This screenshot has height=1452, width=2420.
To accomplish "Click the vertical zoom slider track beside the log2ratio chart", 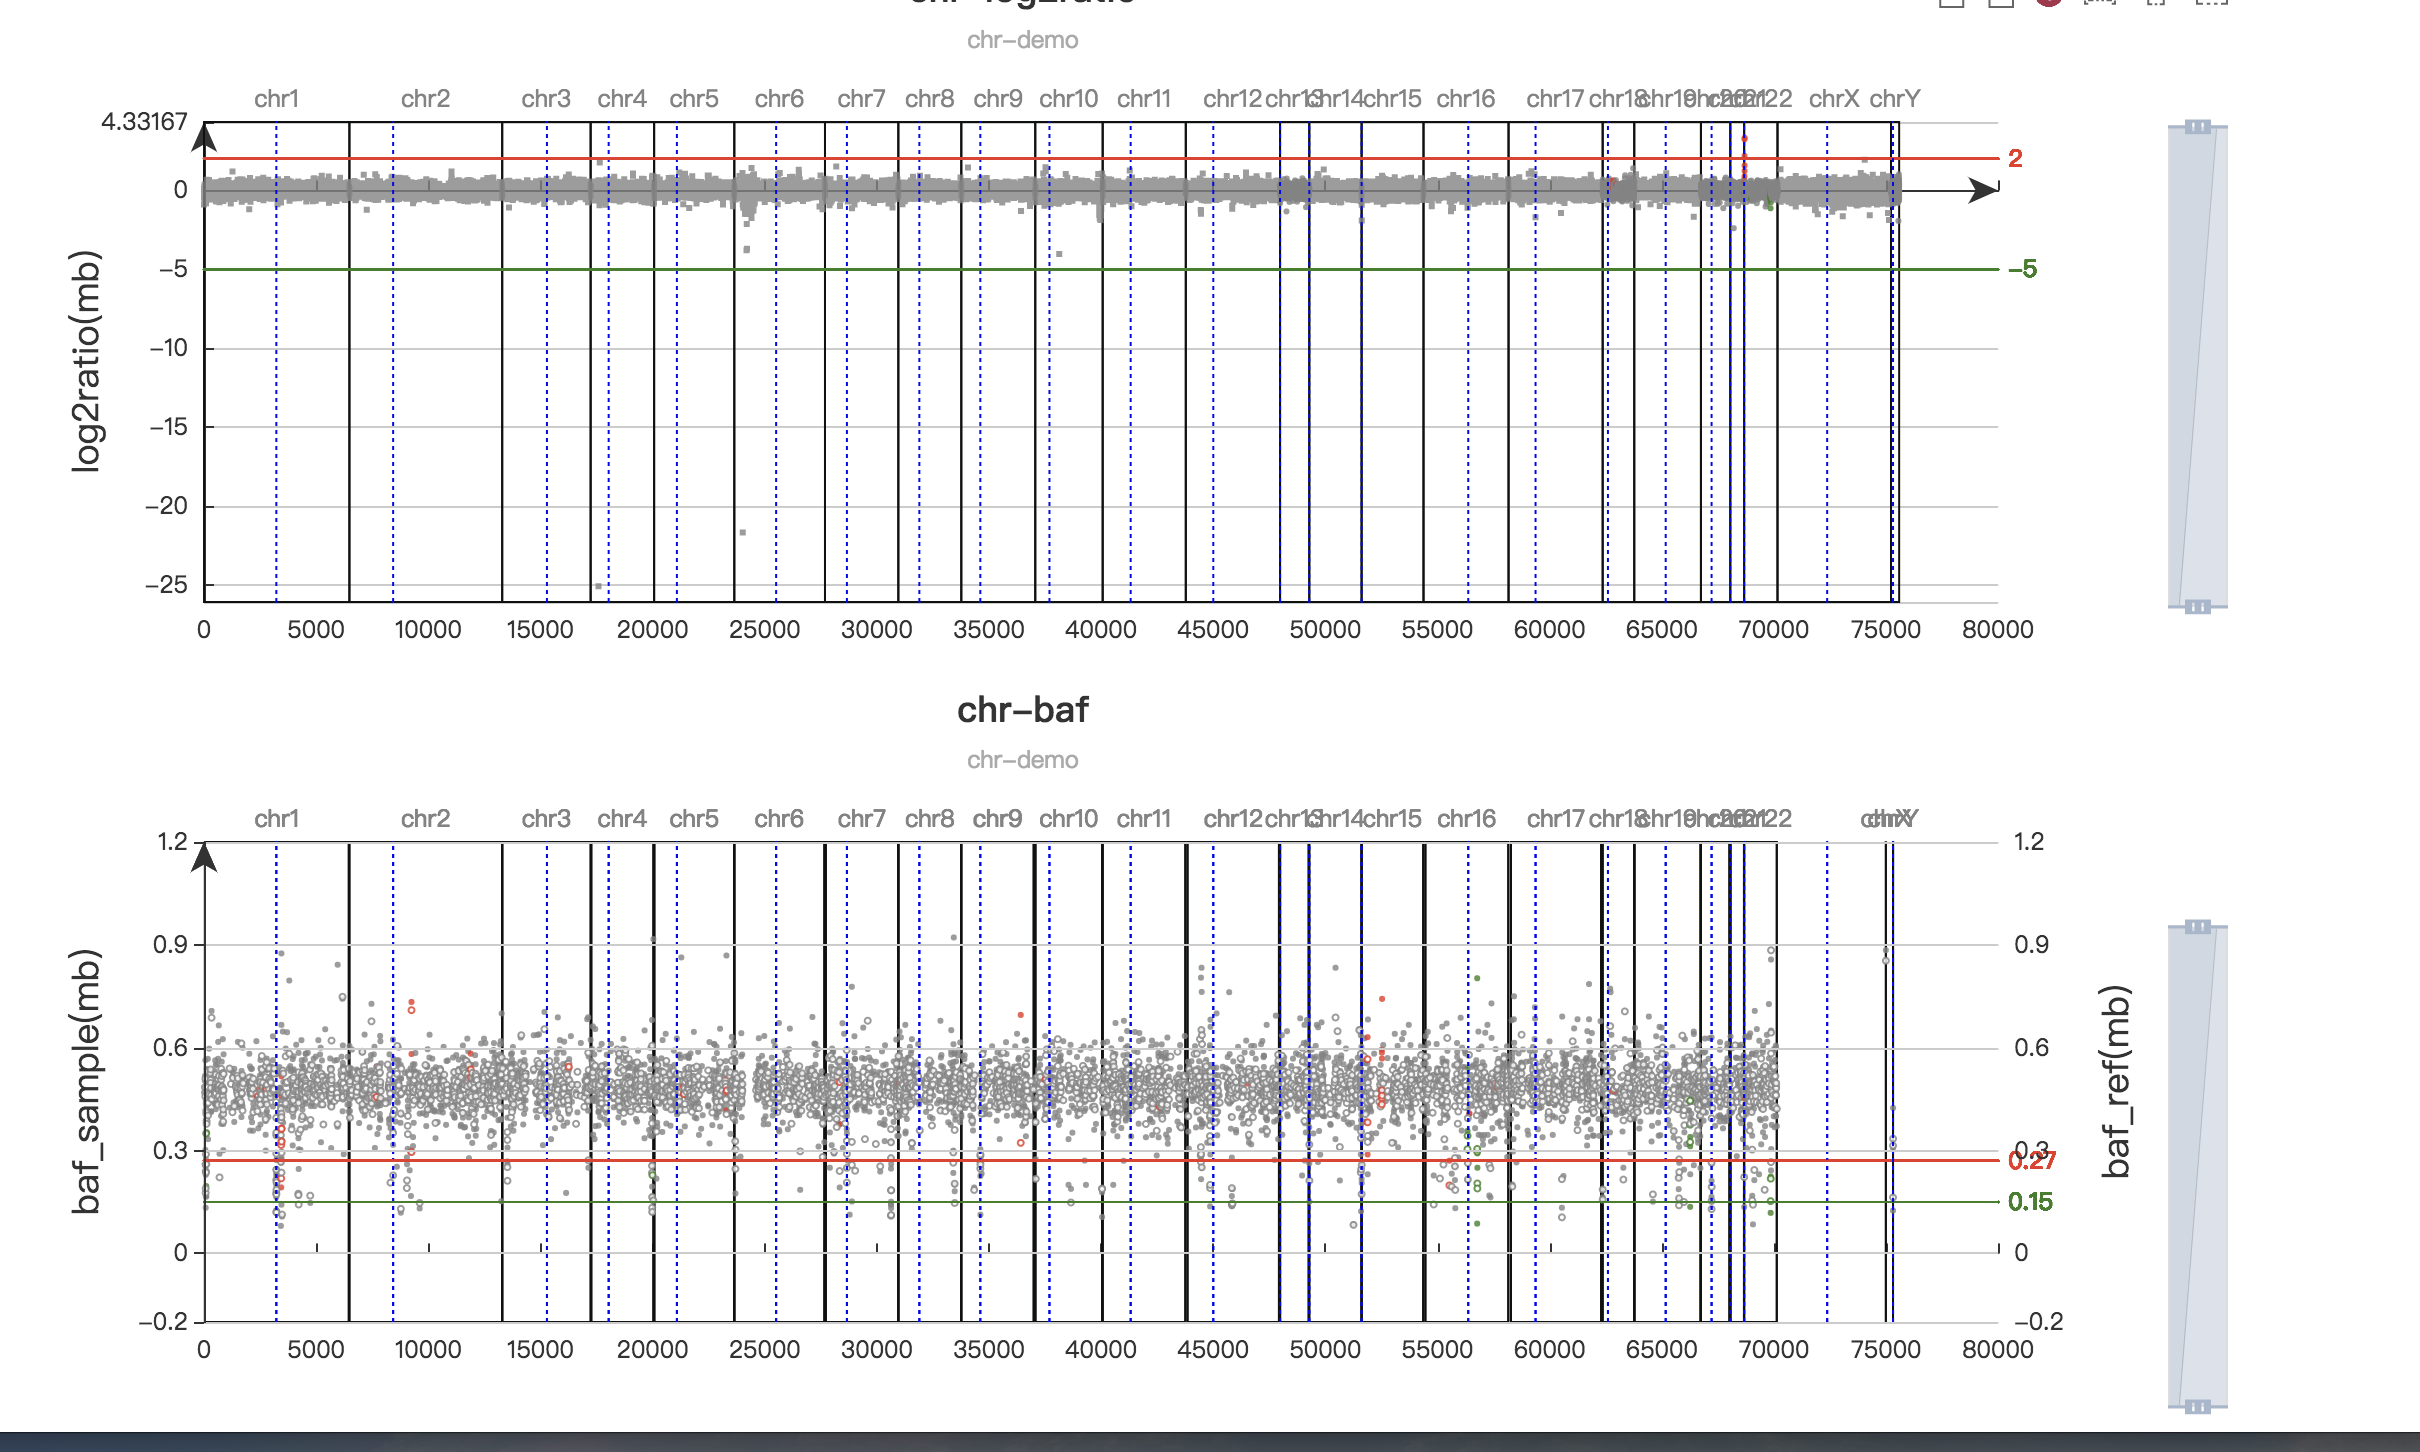I will (x=2198, y=360).
